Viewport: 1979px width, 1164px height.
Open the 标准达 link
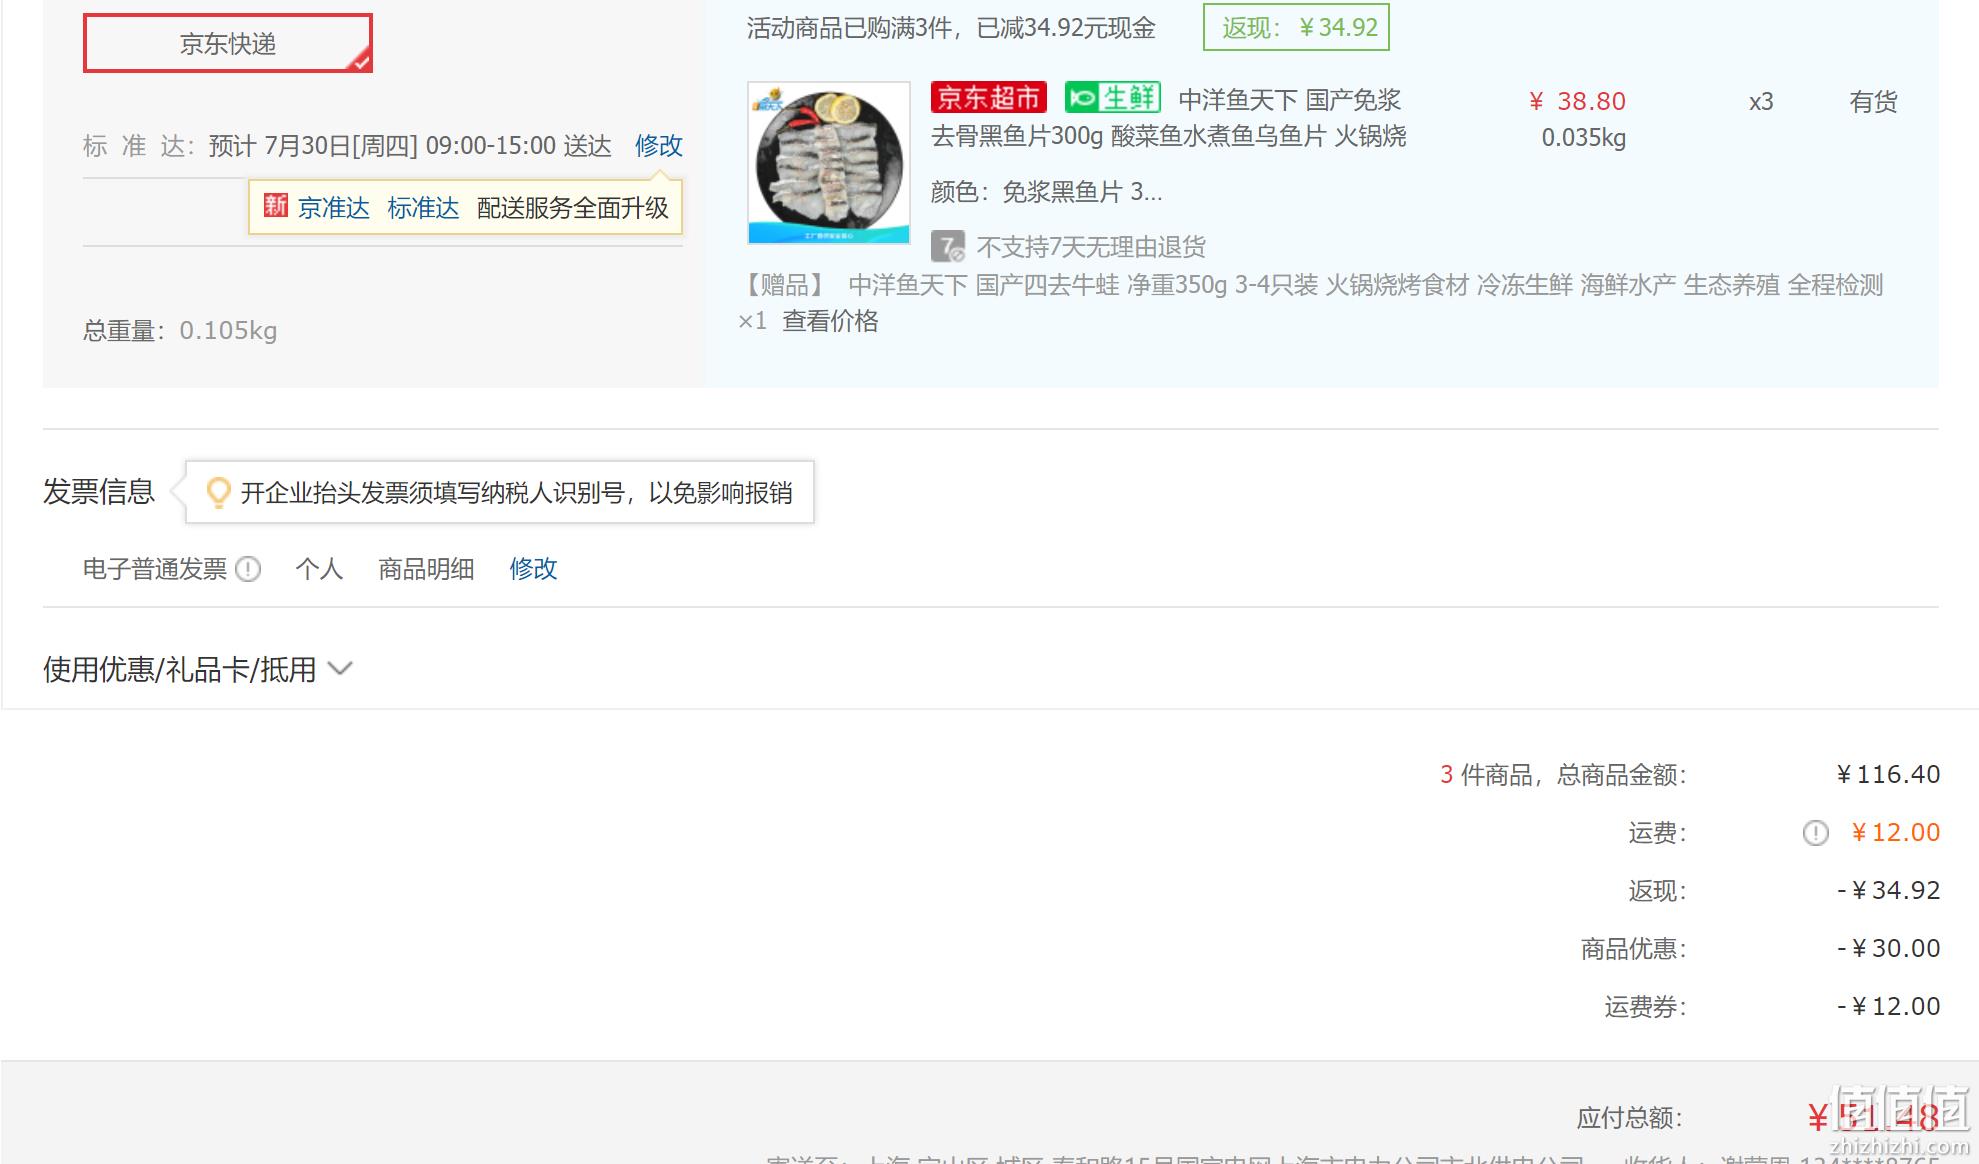tap(423, 208)
